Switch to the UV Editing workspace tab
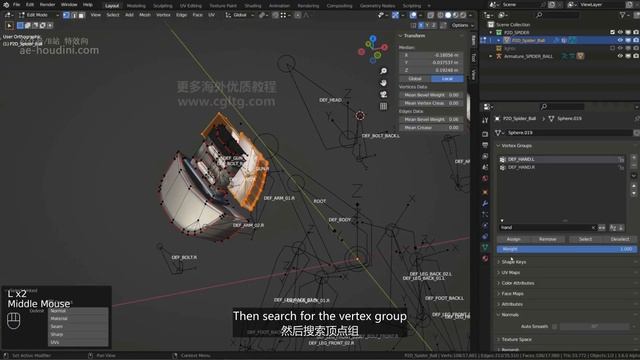Image resolution: width=640 pixels, height=360 pixels. (191, 6)
